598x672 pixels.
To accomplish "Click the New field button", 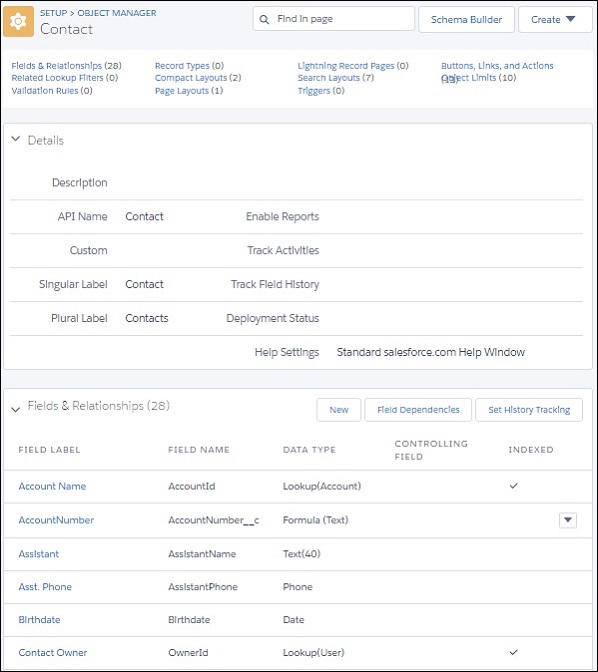I will [x=339, y=410].
